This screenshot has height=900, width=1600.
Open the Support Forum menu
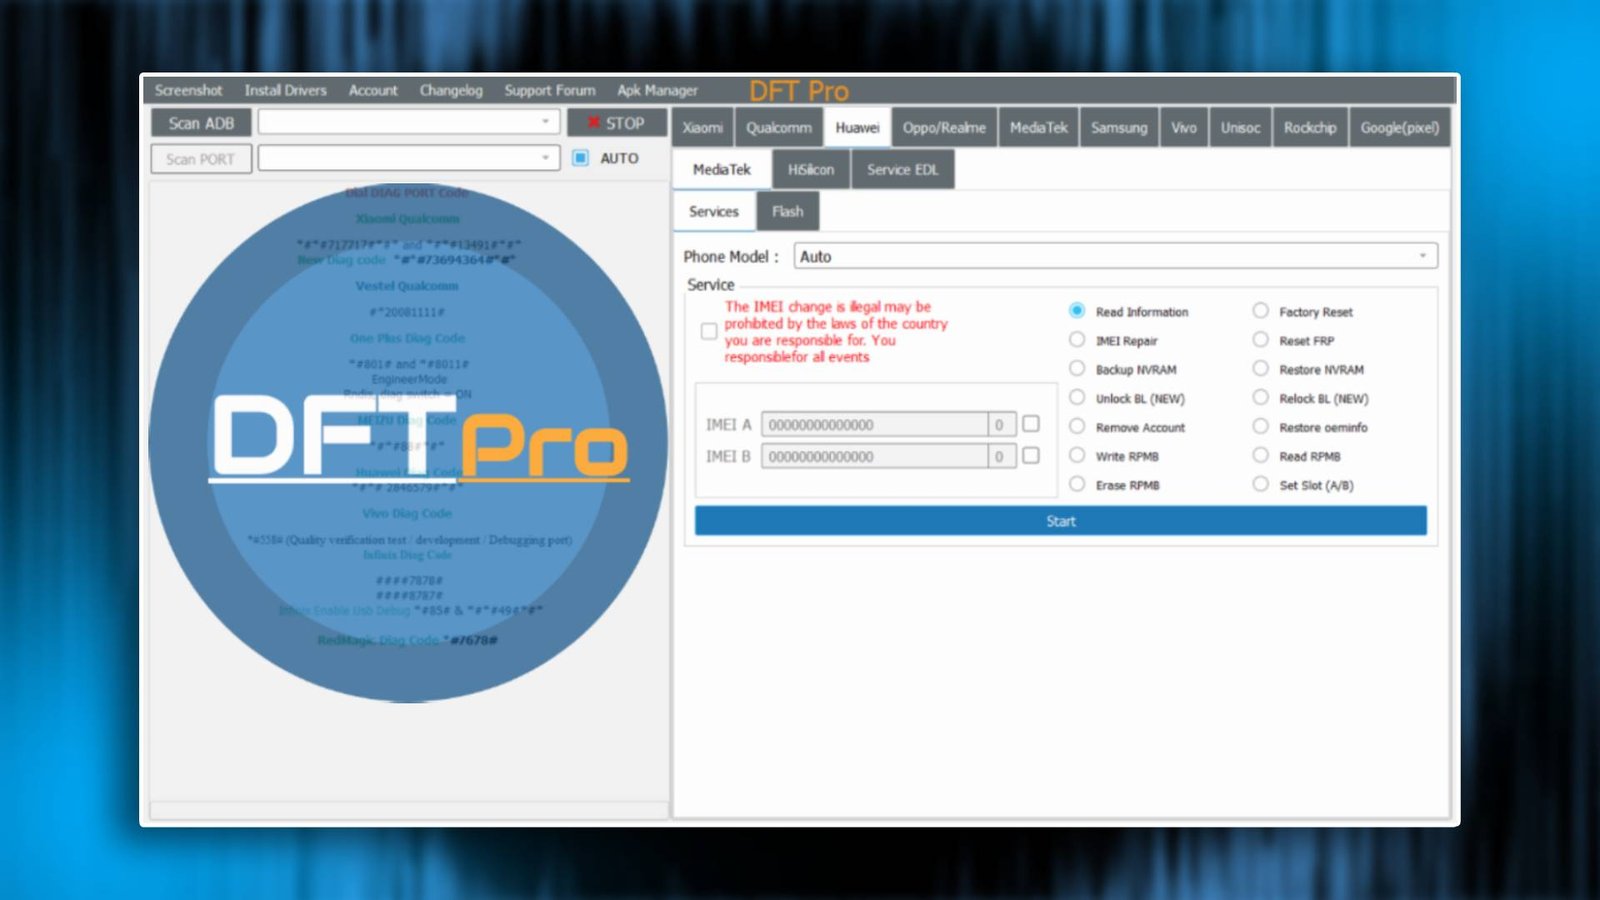click(549, 90)
